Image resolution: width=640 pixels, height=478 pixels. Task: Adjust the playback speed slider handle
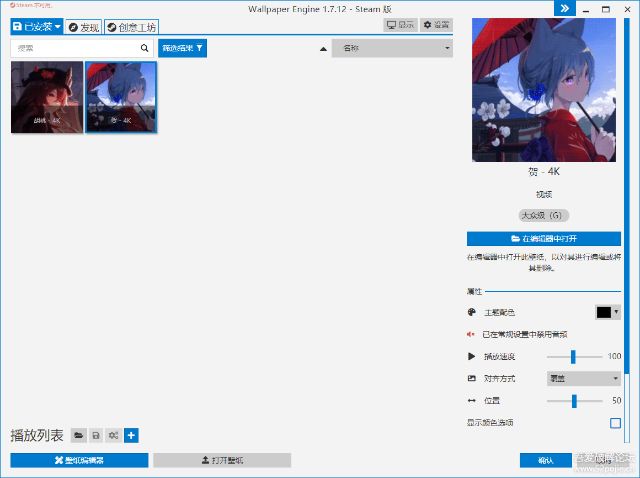point(573,357)
